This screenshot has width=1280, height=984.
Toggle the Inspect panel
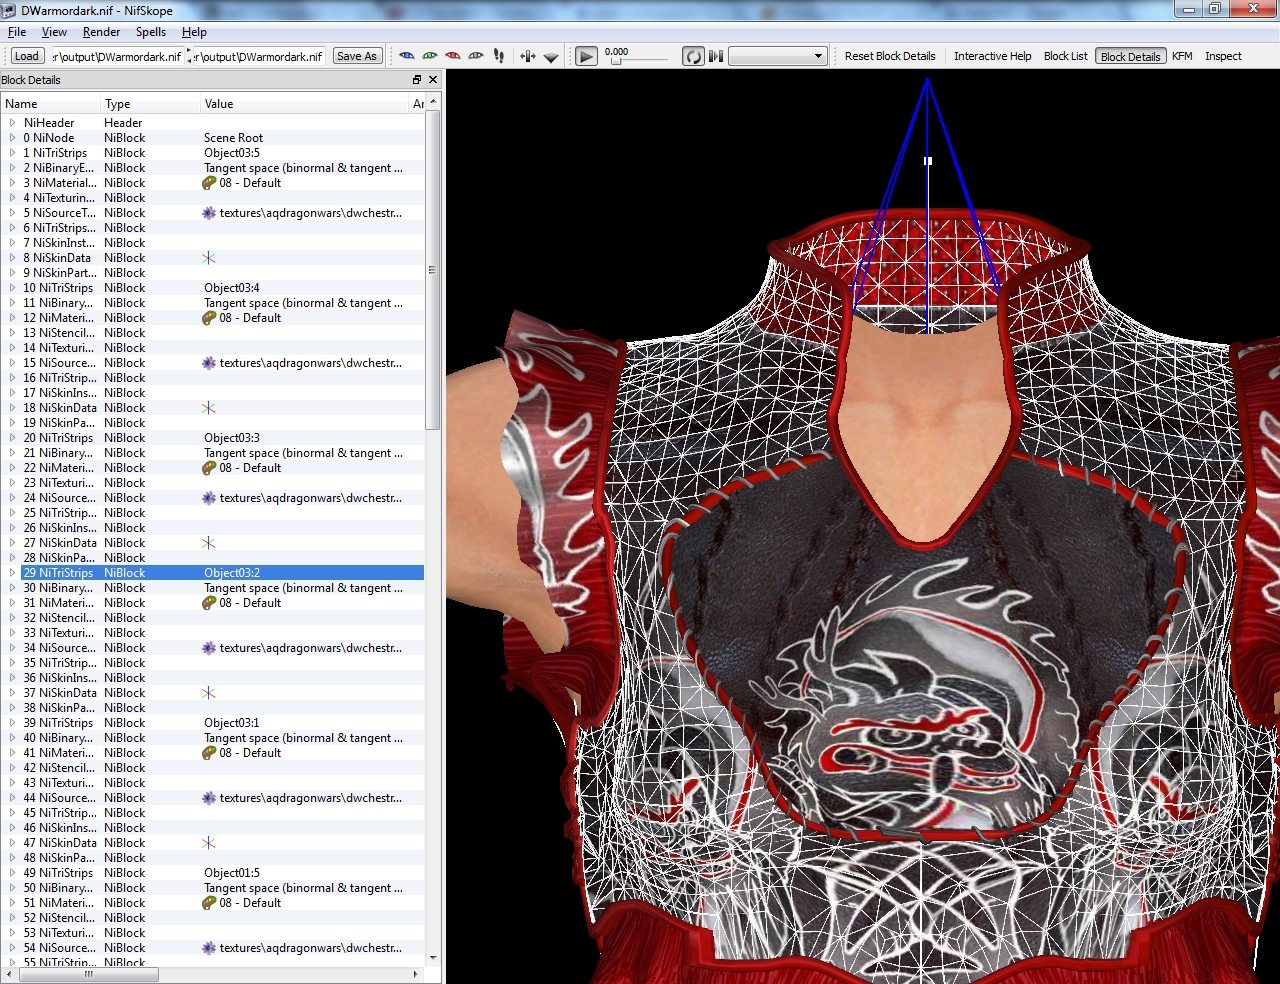coord(1223,56)
